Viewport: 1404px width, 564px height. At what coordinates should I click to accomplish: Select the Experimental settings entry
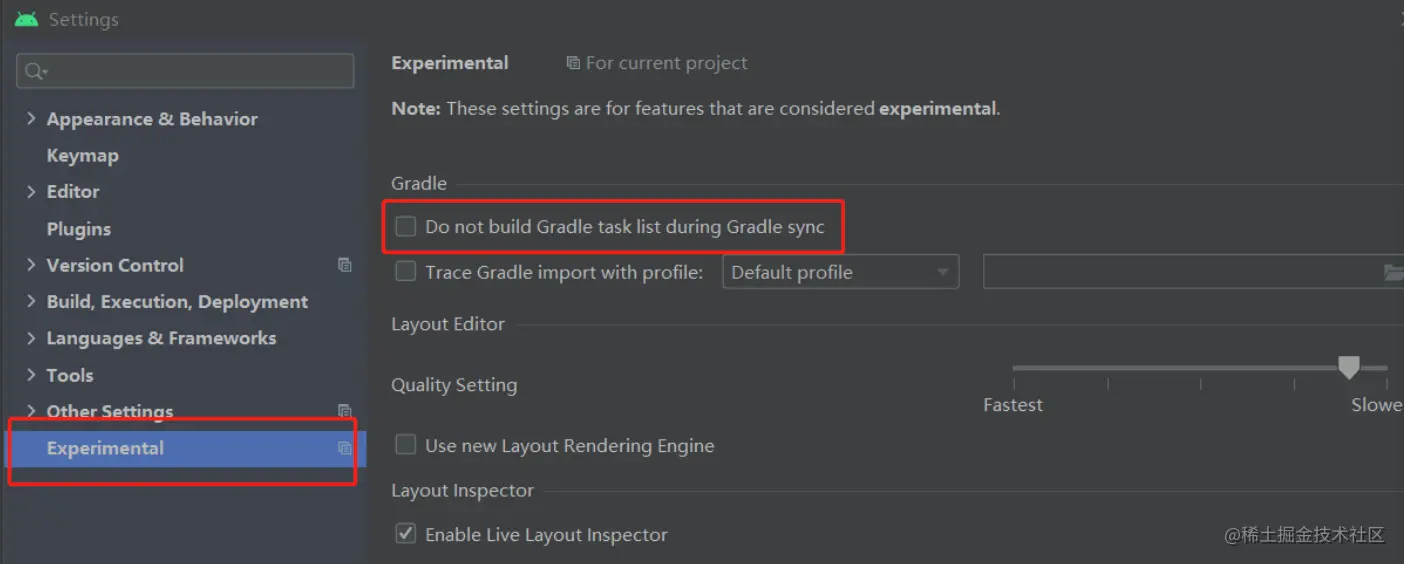(105, 448)
